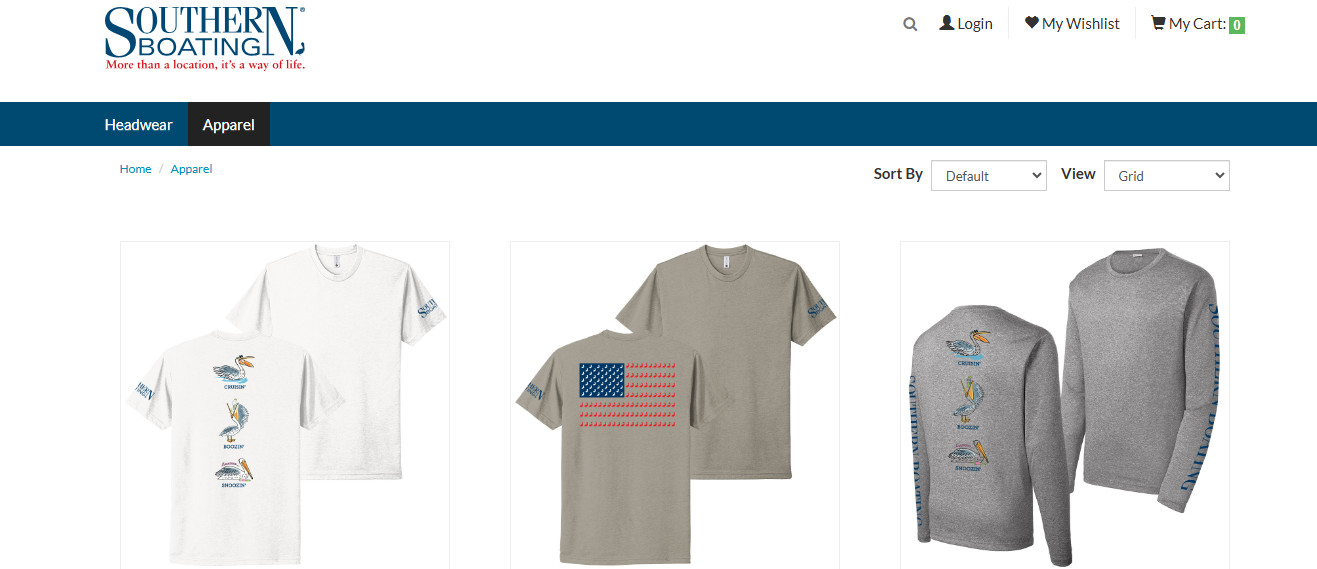
Task: Open white pelican t-shirt product
Action: (285, 405)
